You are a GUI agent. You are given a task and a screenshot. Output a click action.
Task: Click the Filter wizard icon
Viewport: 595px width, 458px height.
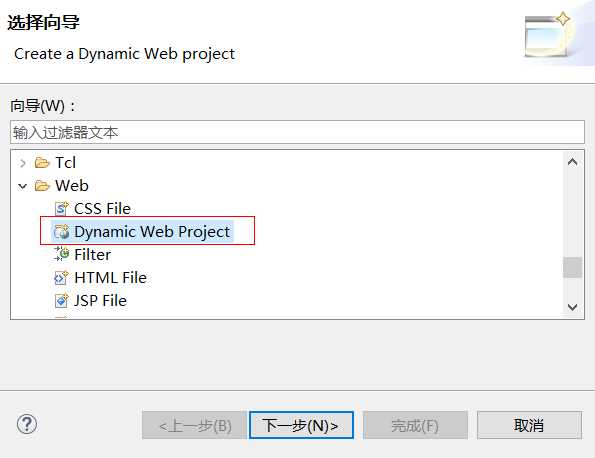pyautogui.click(x=61, y=254)
